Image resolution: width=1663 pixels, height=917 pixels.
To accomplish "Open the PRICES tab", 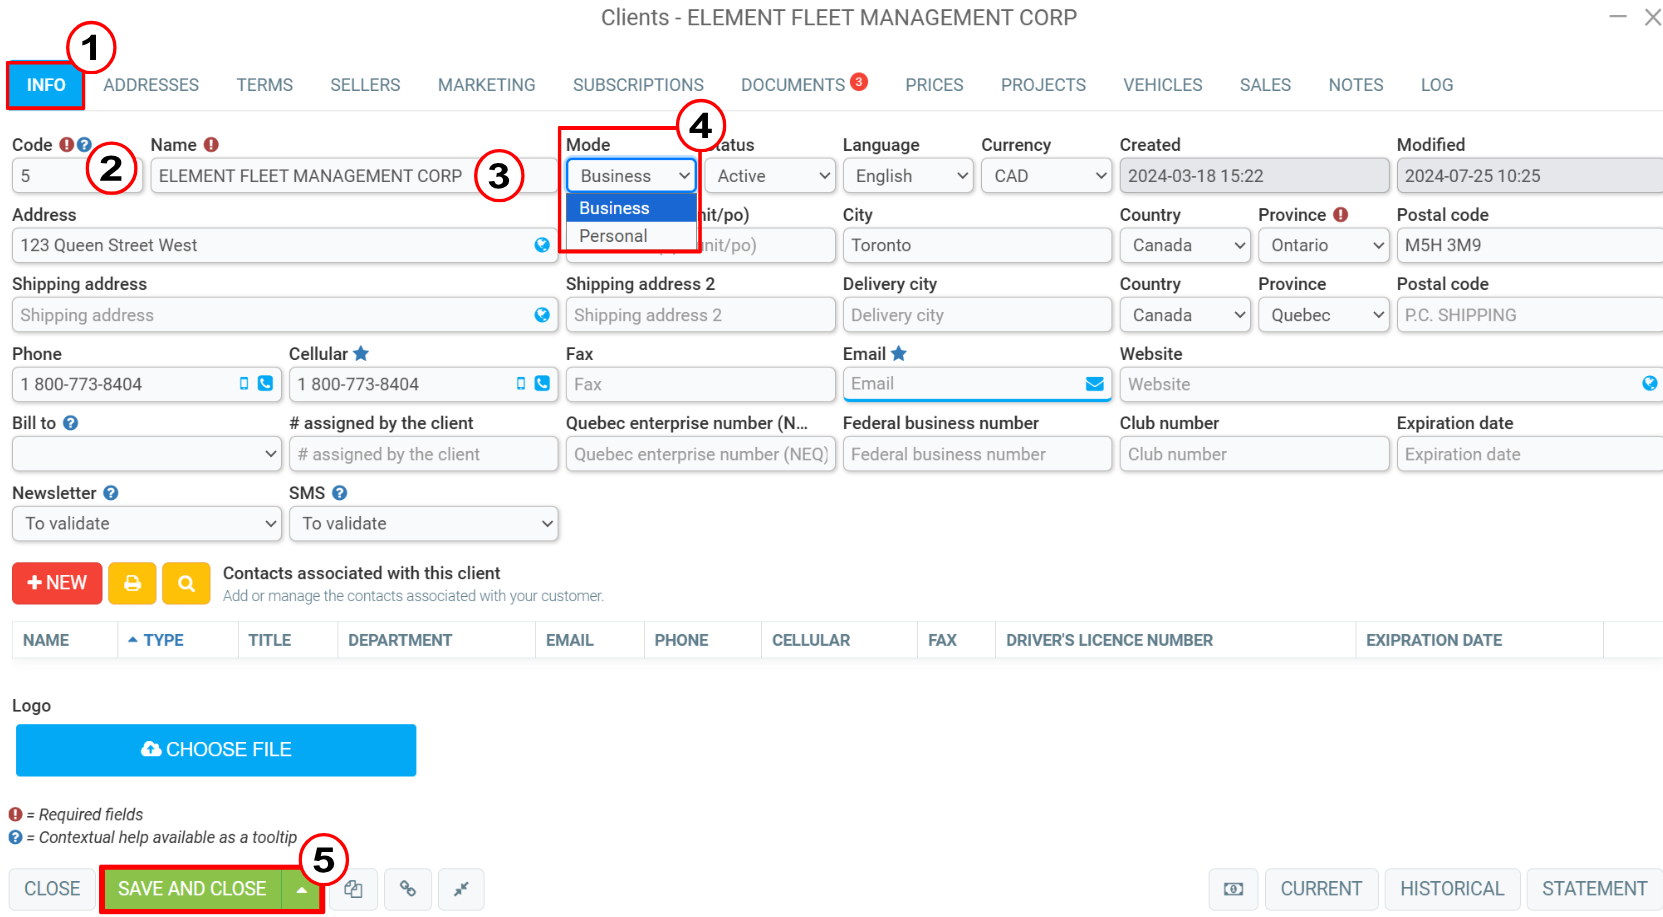I will click(934, 85).
